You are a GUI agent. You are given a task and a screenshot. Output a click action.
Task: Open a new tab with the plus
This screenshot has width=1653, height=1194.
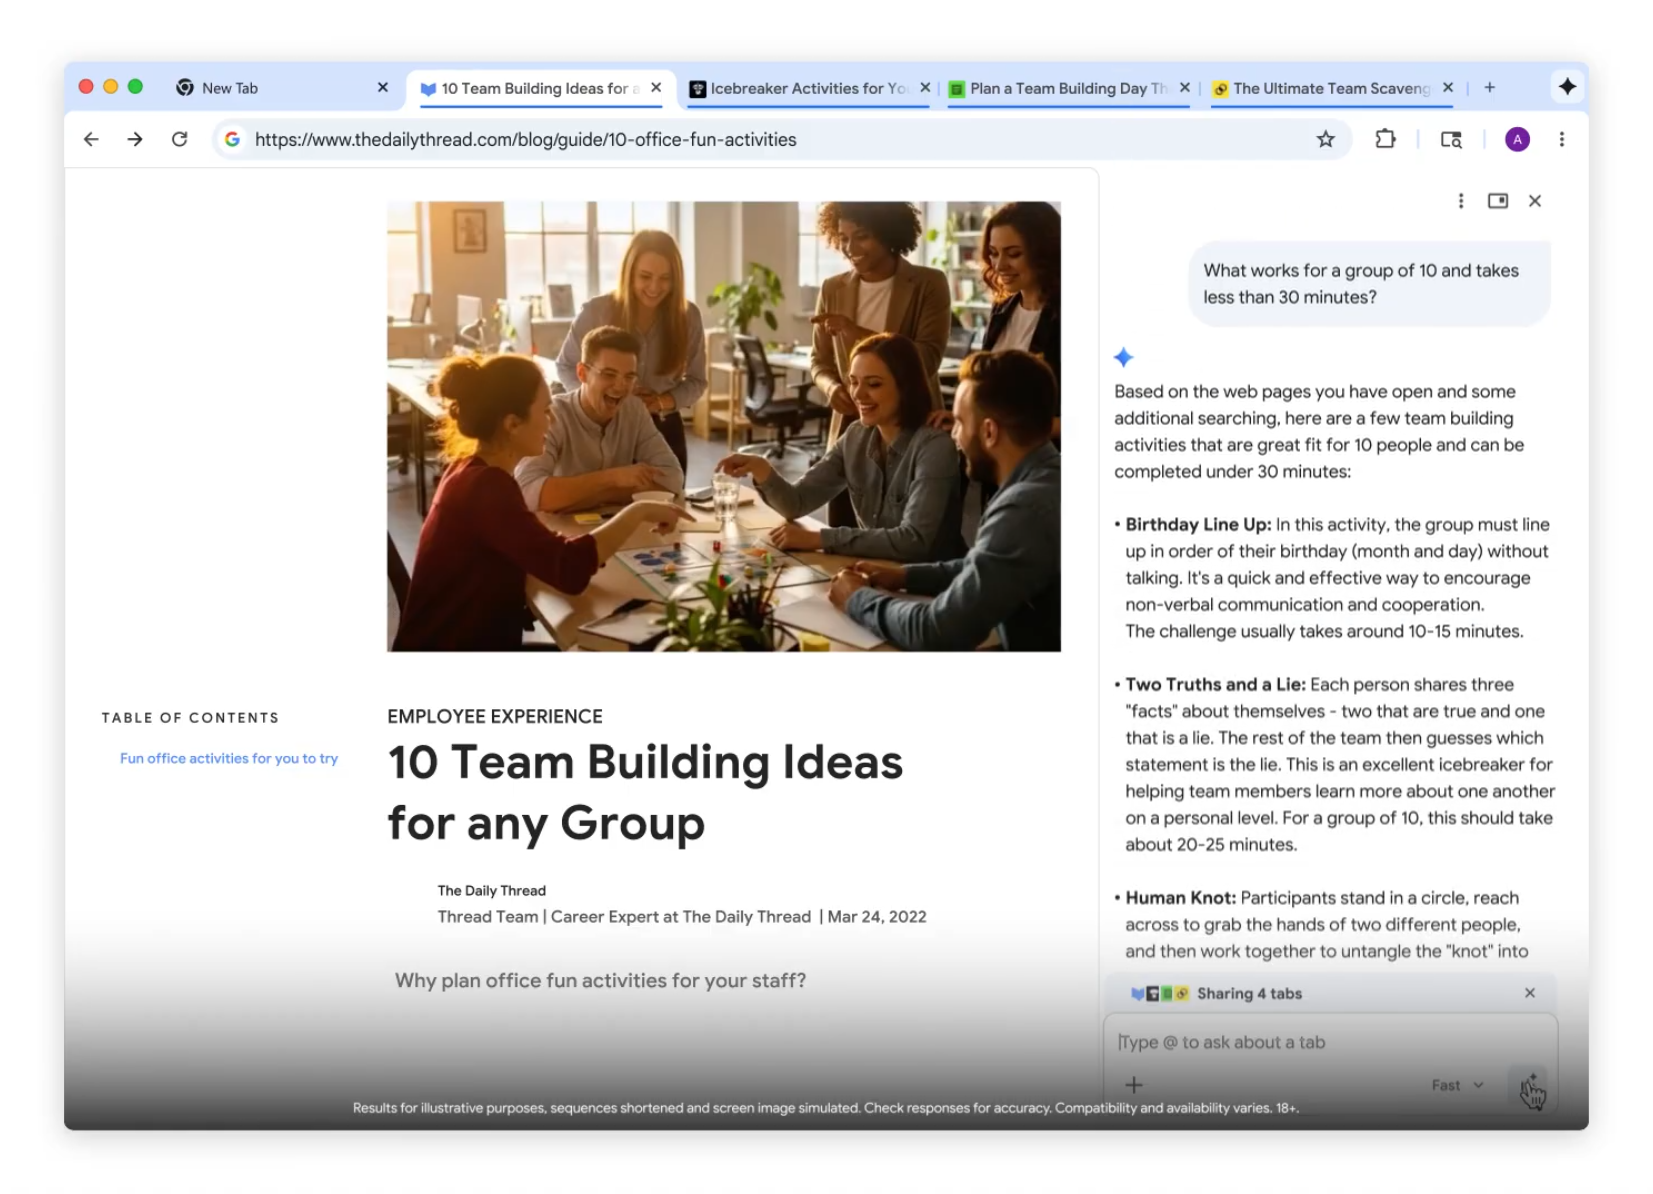(1489, 87)
